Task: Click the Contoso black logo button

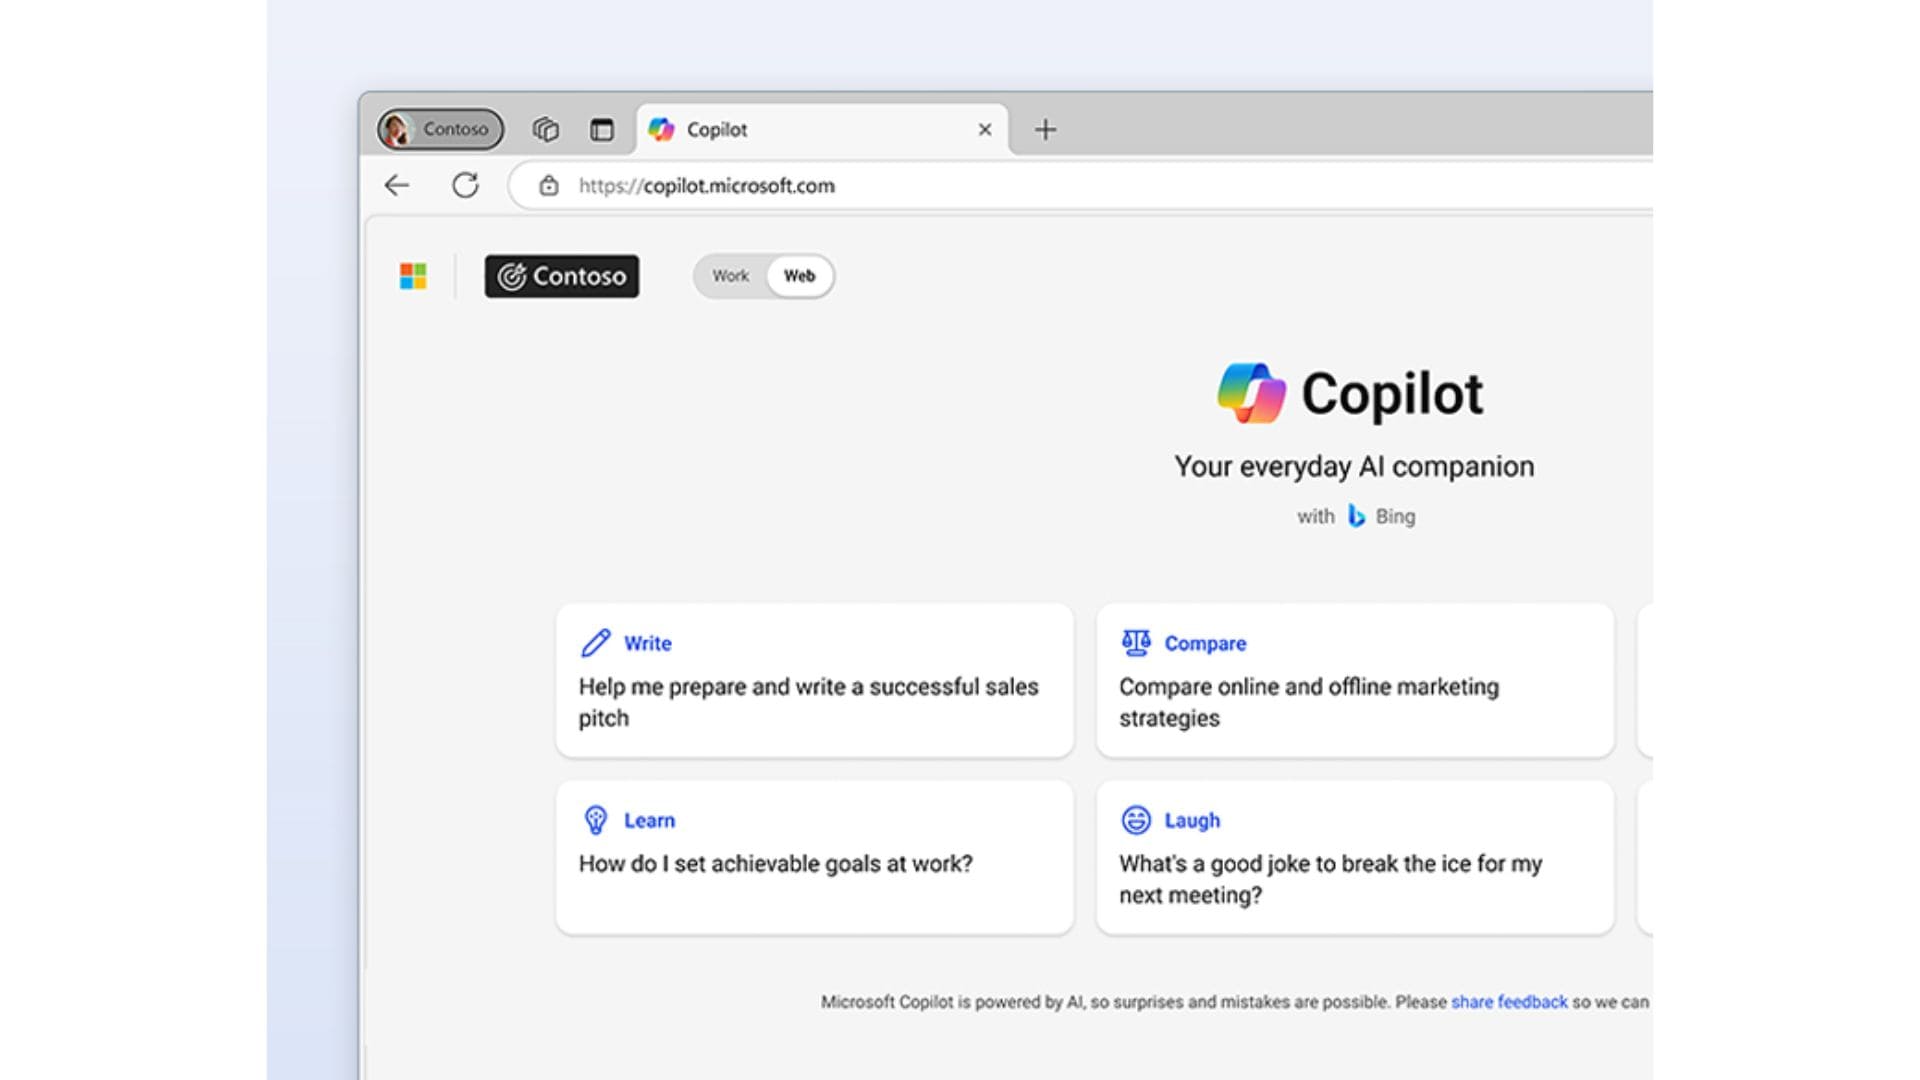Action: tap(562, 276)
